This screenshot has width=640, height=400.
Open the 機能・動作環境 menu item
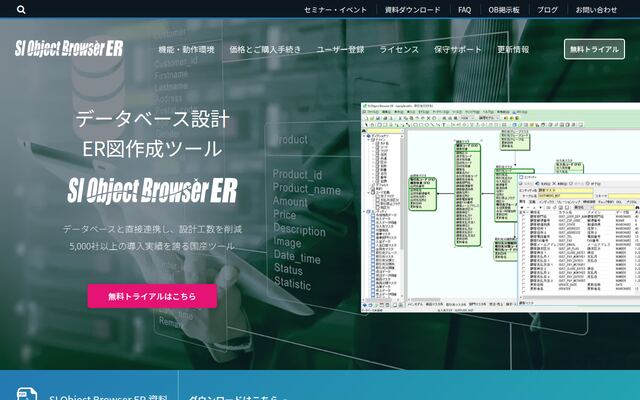coord(186,49)
